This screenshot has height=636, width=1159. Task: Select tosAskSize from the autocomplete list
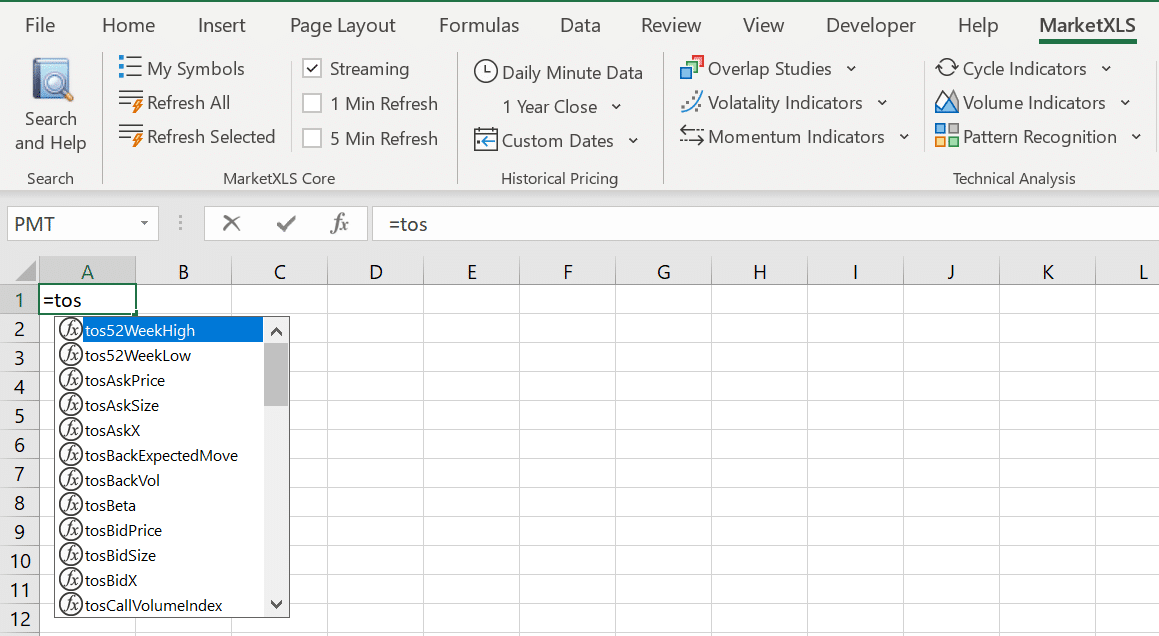pos(160,405)
